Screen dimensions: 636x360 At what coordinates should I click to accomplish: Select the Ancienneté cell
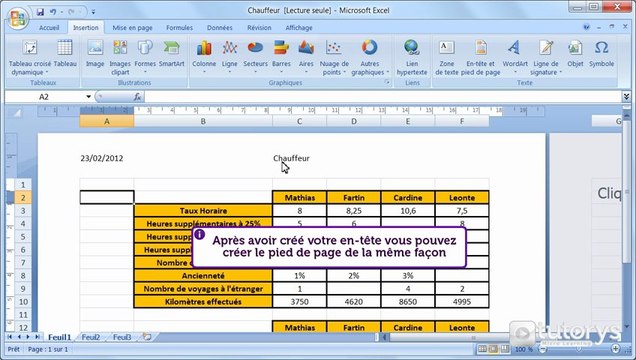[203, 276]
